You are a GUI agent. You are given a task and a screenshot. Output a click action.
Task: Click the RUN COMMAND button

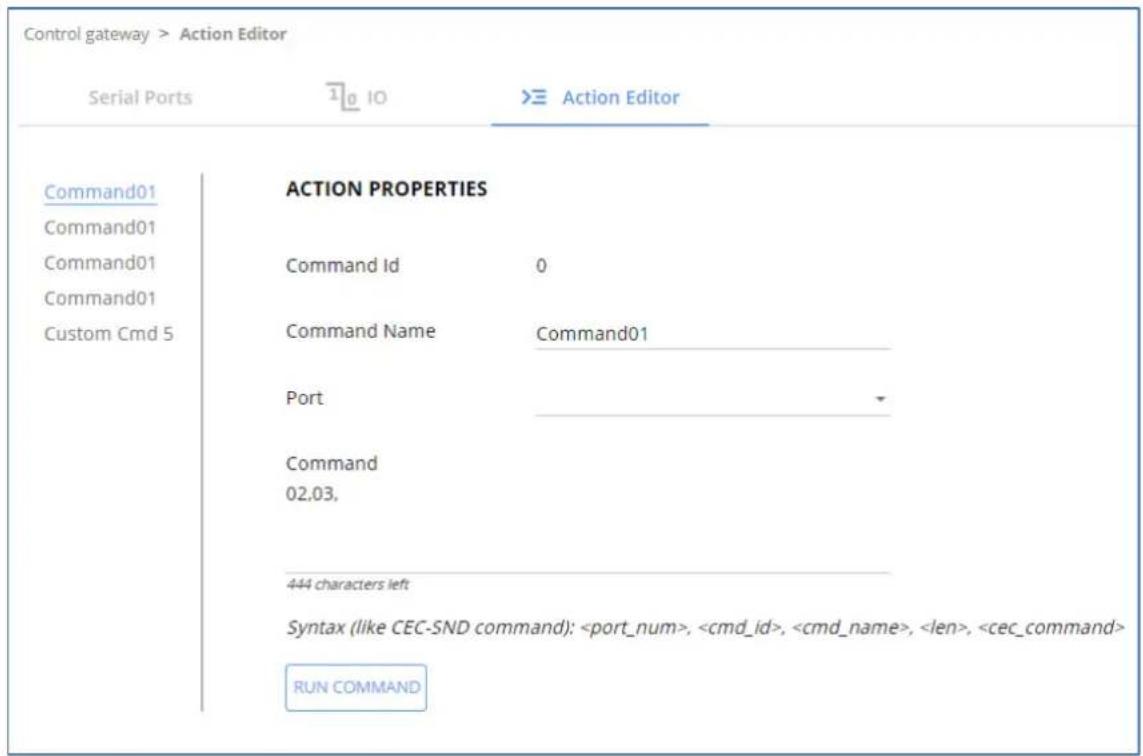tap(356, 687)
